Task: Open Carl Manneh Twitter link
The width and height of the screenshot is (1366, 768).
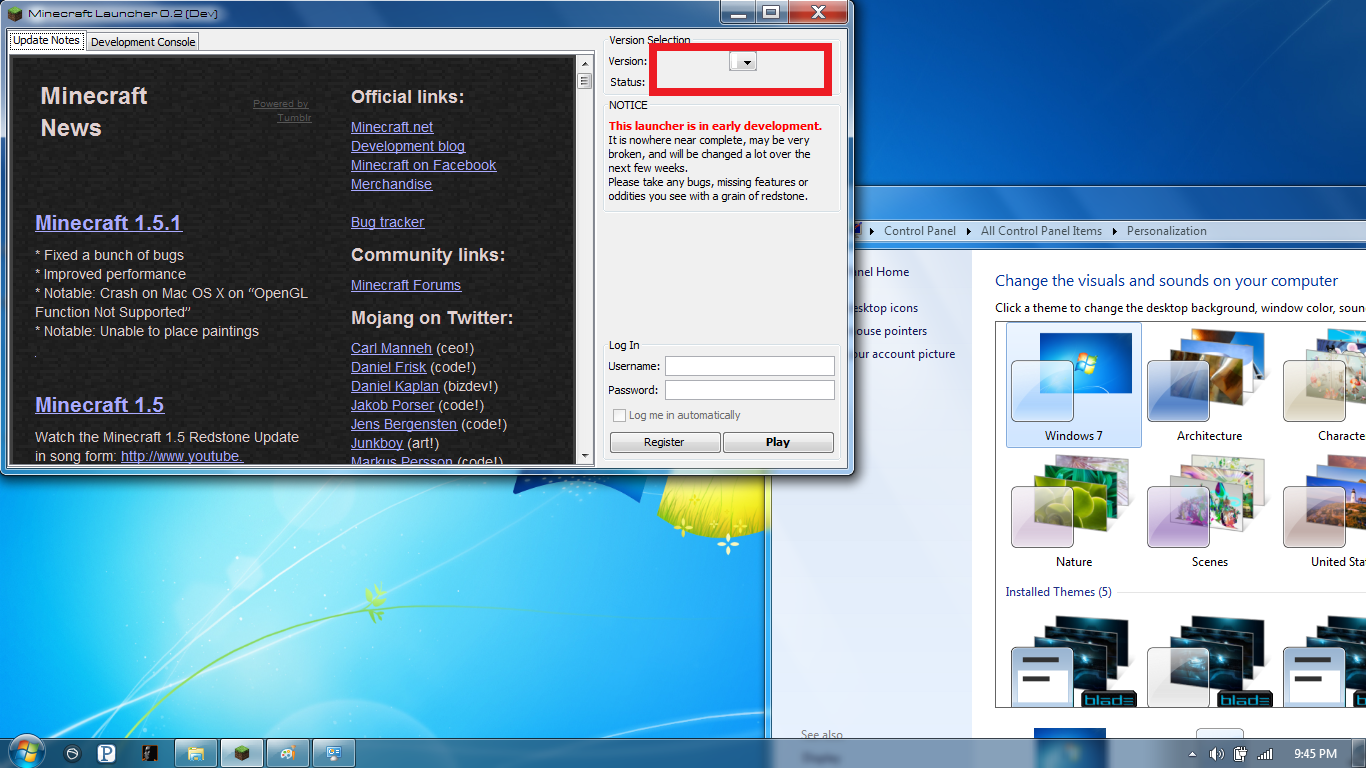Action: coord(391,348)
